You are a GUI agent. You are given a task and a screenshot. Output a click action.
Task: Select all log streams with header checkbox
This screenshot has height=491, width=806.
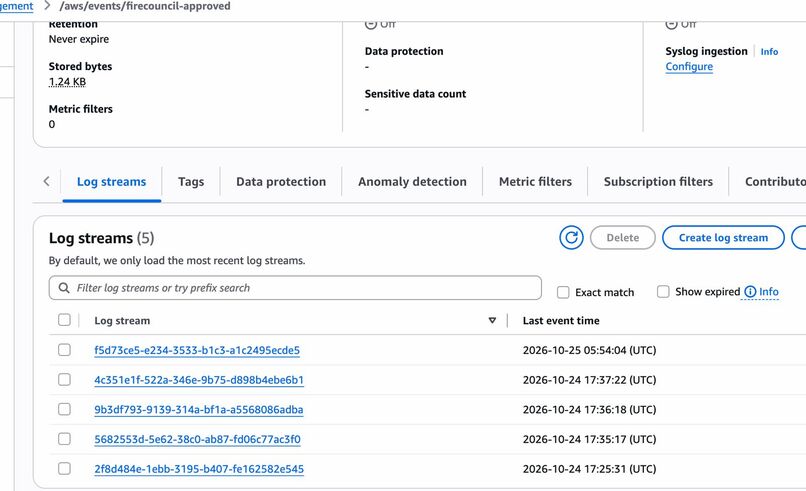64,320
